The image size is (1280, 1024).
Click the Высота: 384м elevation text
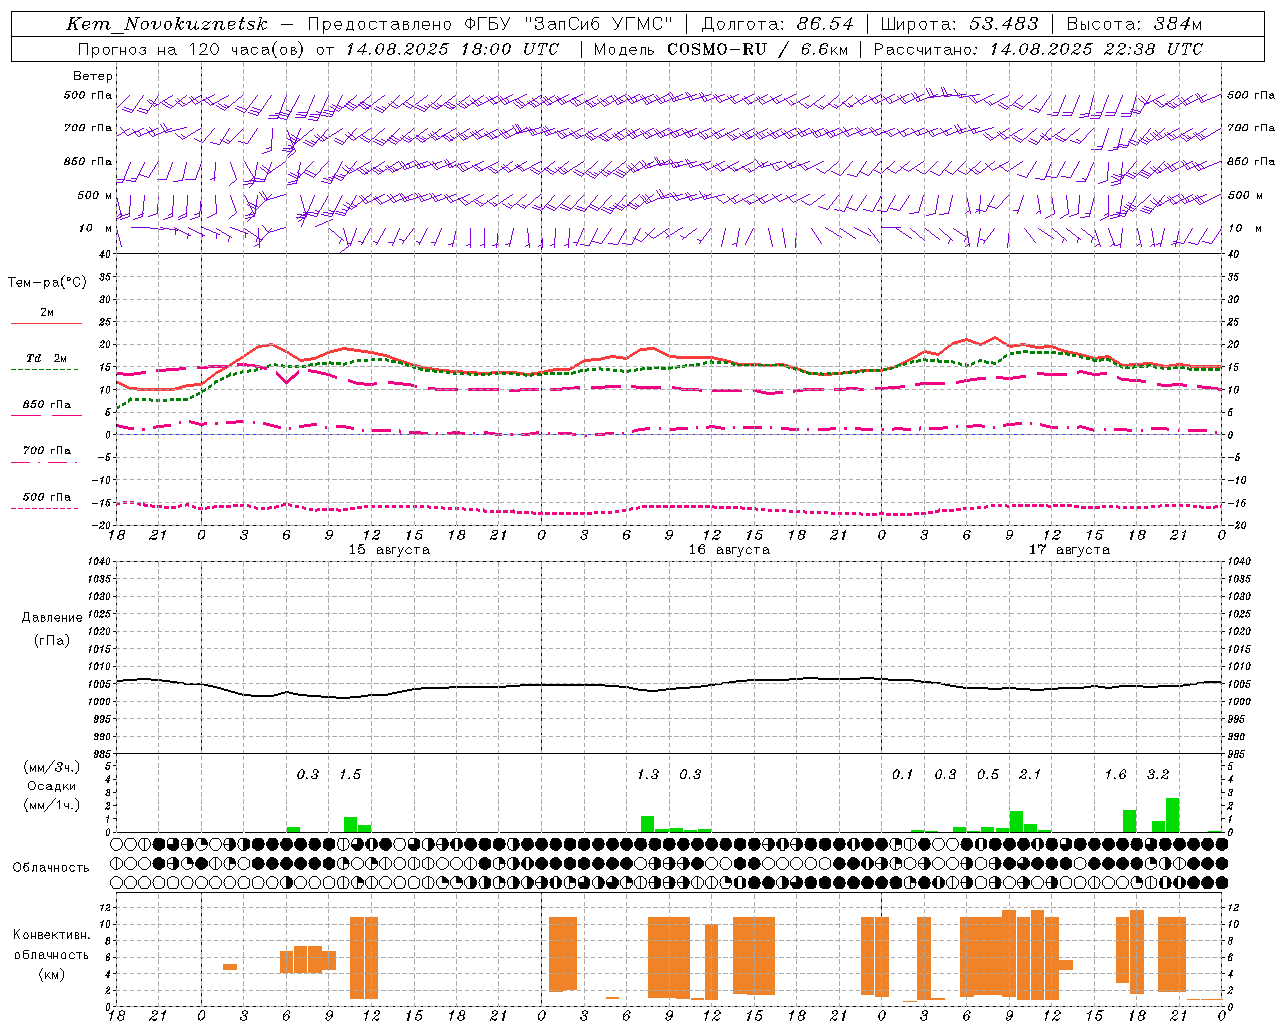tap(1134, 24)
